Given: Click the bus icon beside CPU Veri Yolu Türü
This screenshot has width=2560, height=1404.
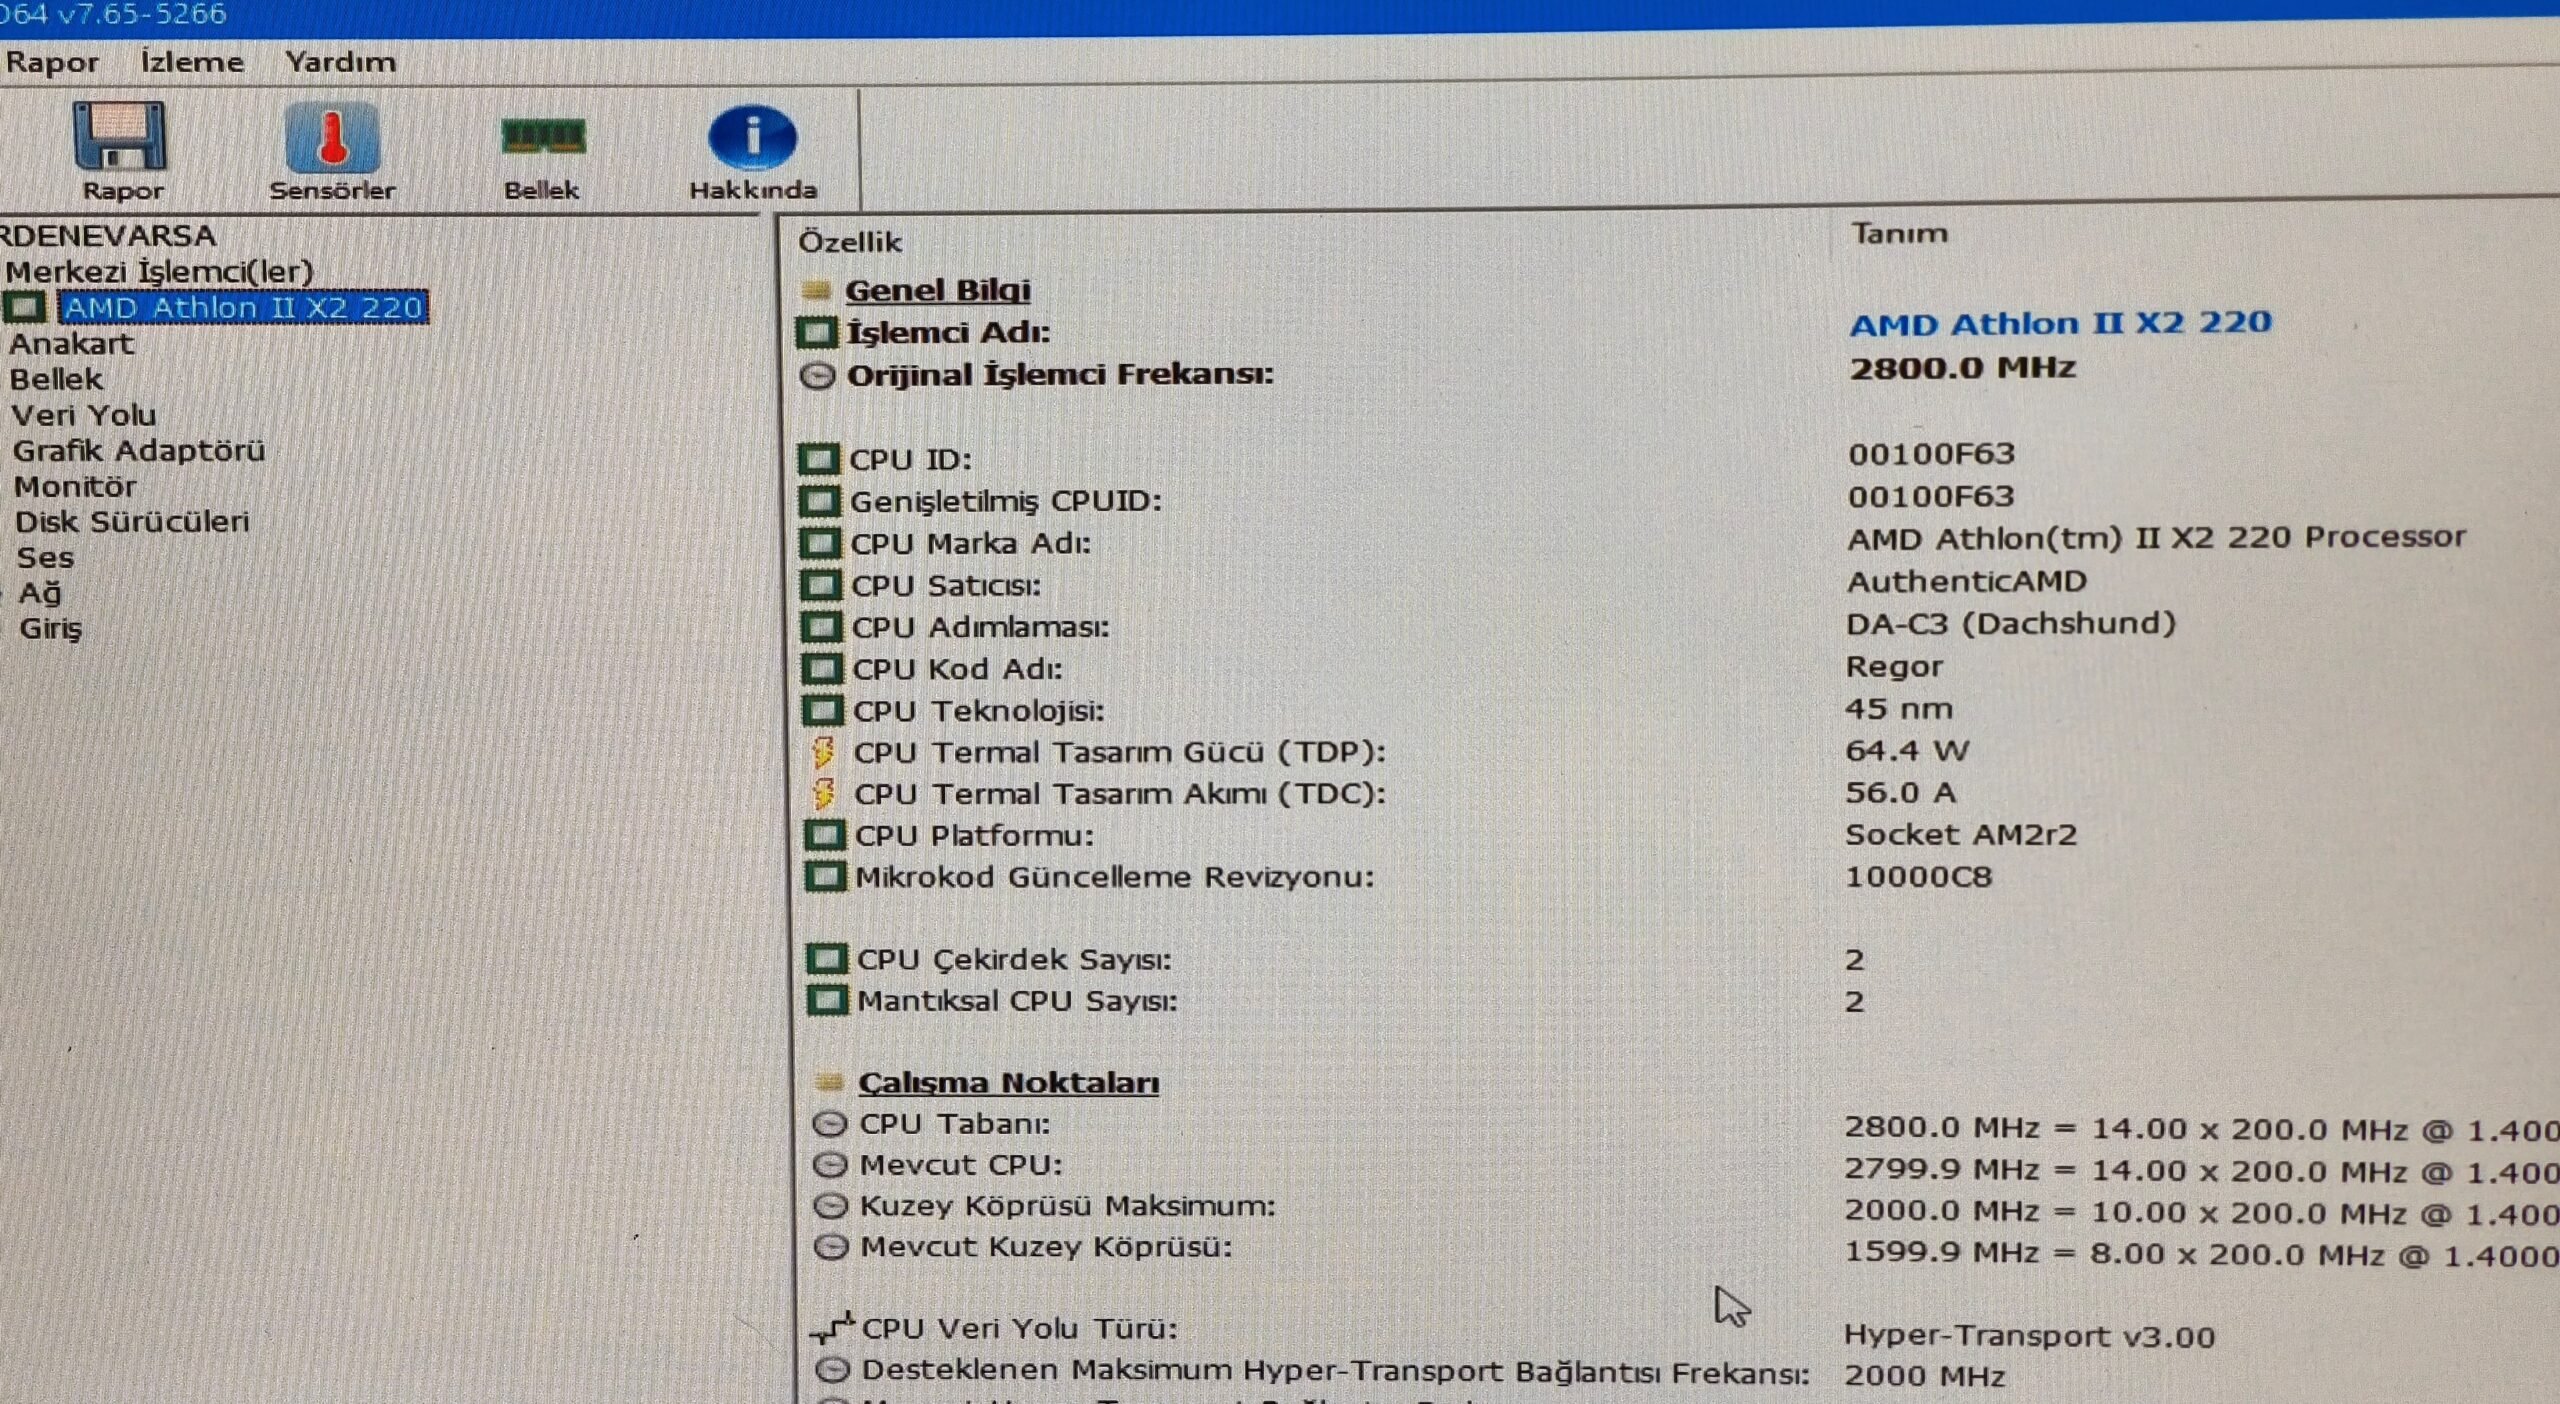Looking at the screenshot, I should pyautogui.click(x=833, y=1328).
